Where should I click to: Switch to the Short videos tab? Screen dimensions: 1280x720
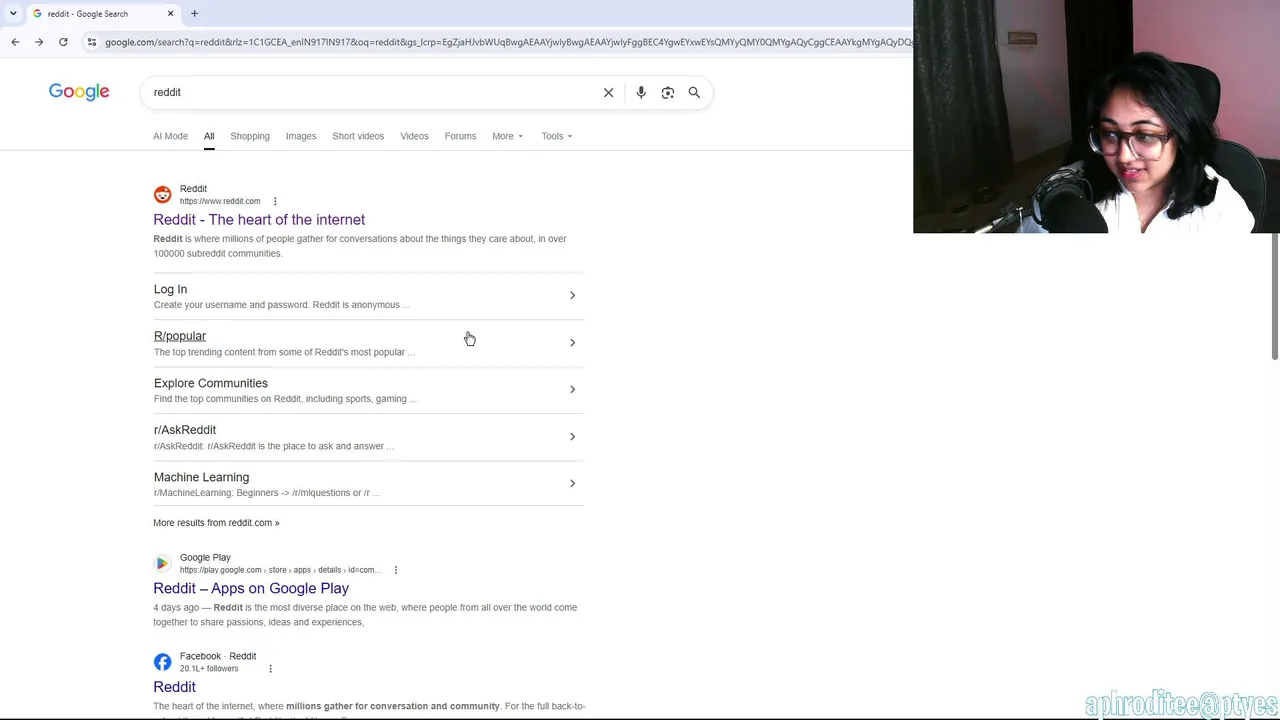[x=358, y=136]
